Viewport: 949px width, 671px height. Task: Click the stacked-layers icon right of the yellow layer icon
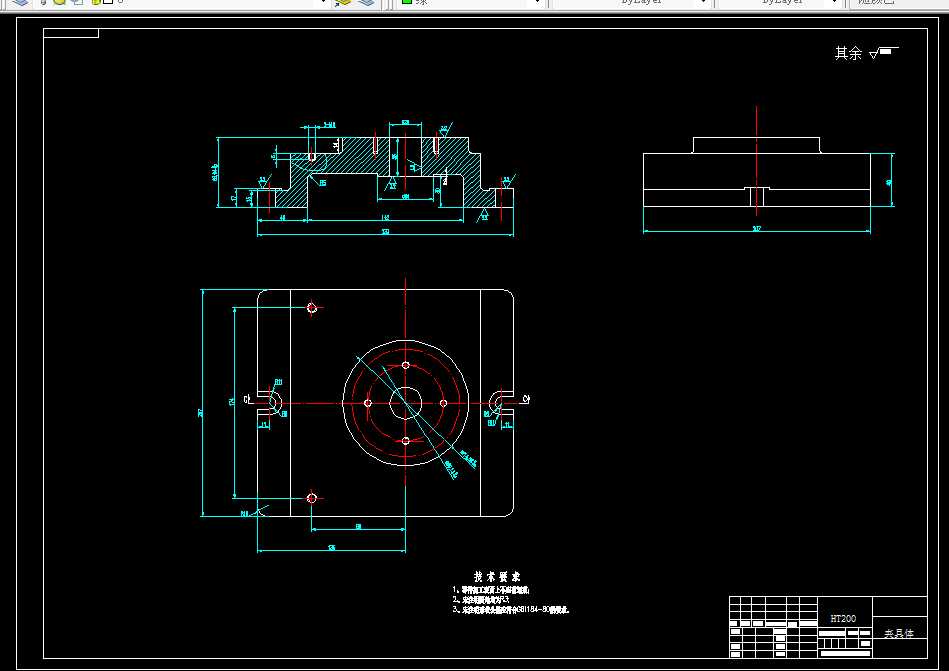point(366,2)
